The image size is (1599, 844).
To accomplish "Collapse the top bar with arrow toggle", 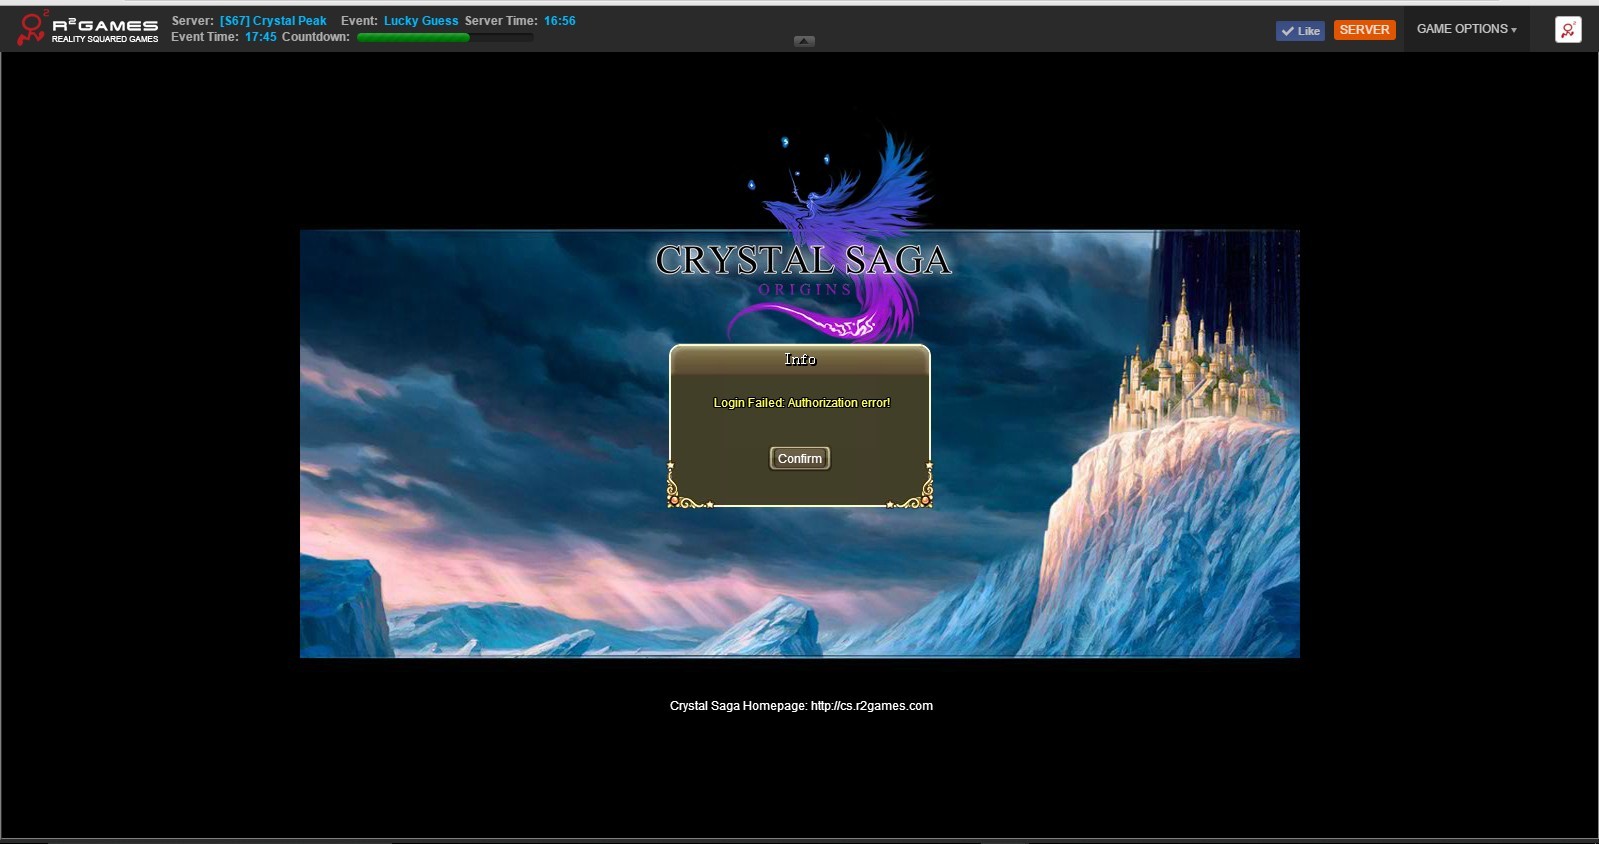I will click(x=804, y=41).
